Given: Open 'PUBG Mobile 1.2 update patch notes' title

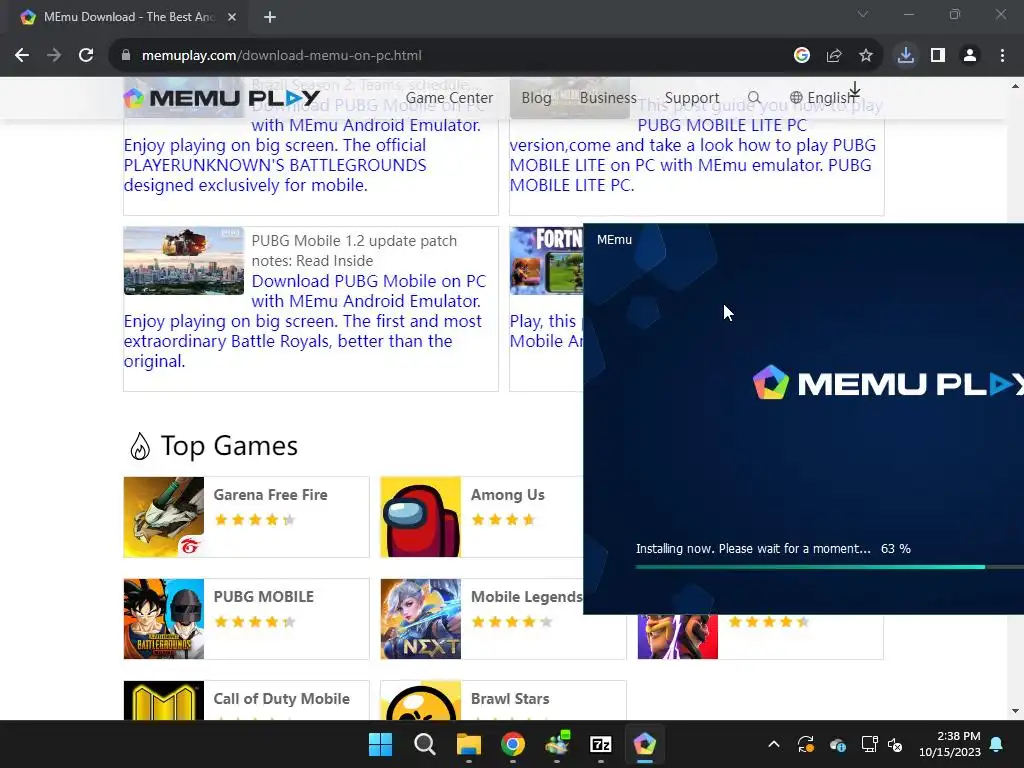Looking at the screenshot, I should pos(354,251).
